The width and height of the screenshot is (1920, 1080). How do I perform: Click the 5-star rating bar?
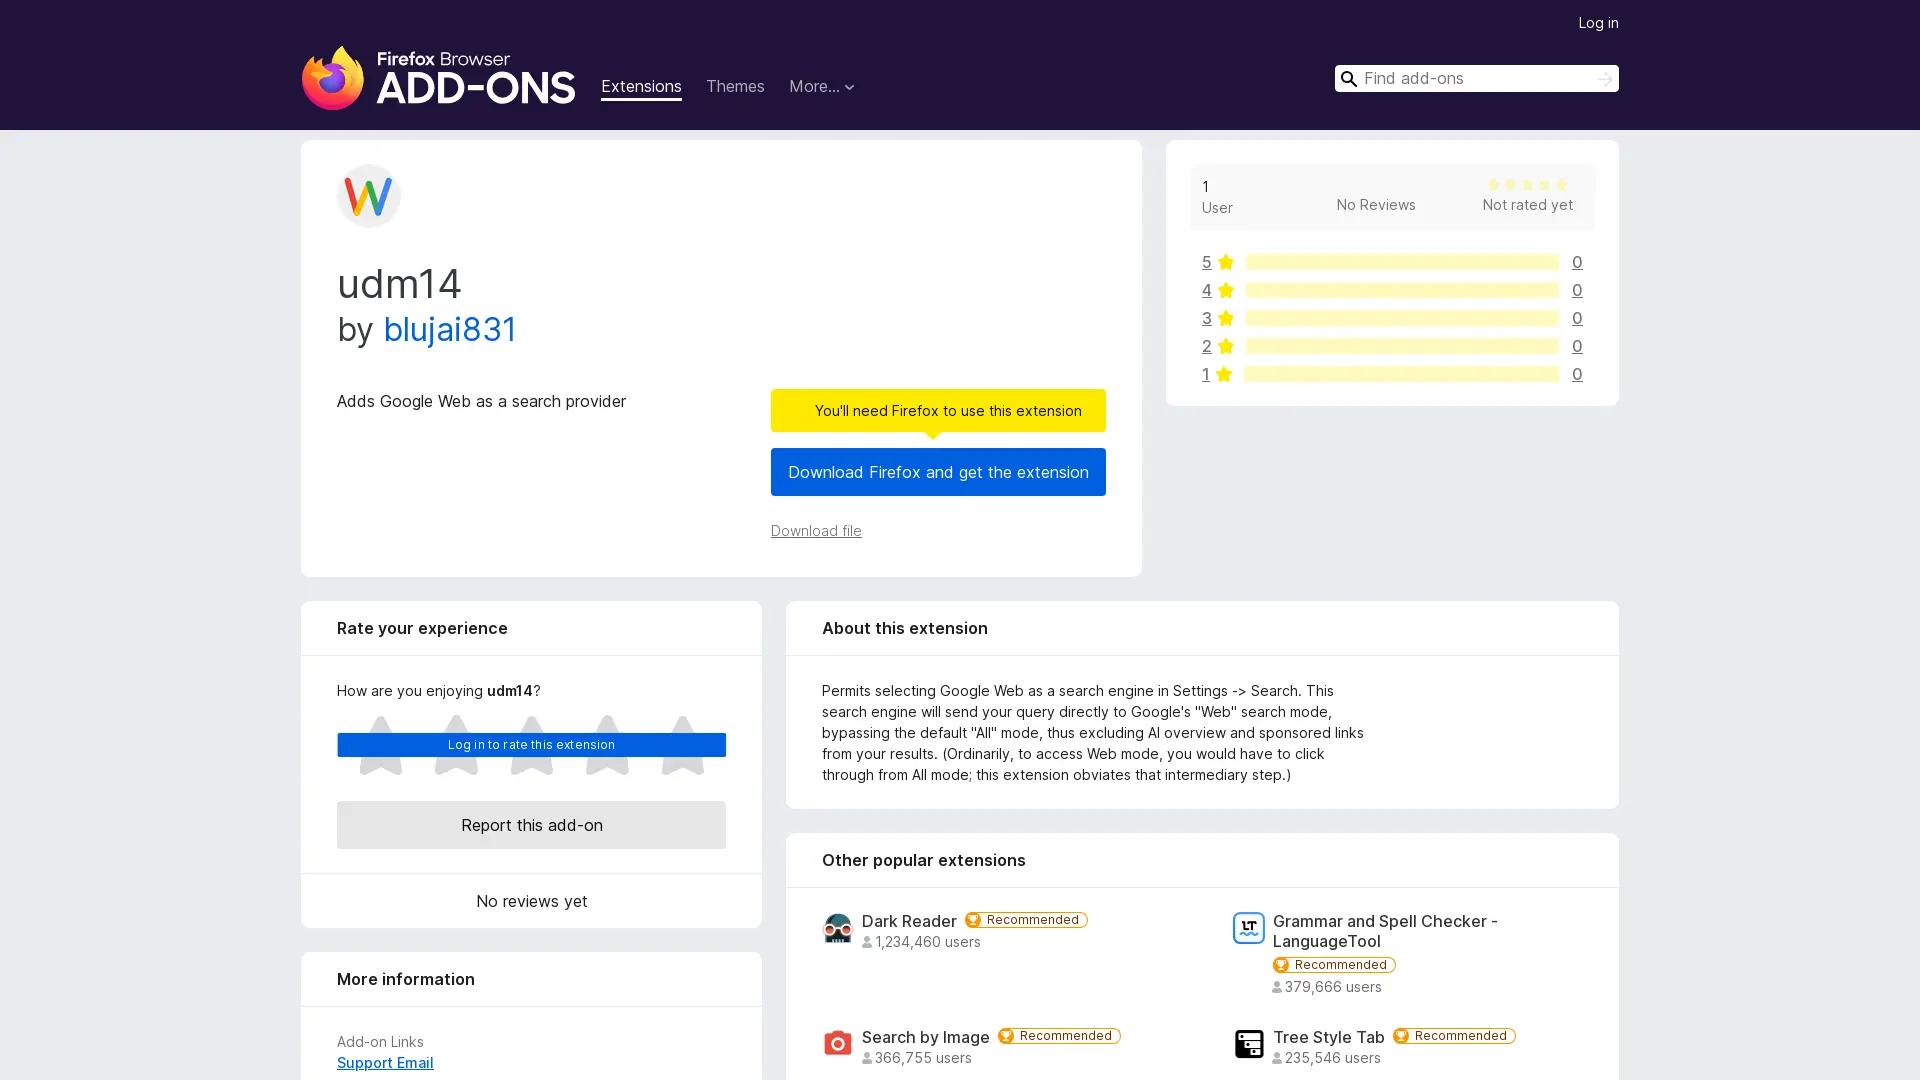(x=1399, y=262)
